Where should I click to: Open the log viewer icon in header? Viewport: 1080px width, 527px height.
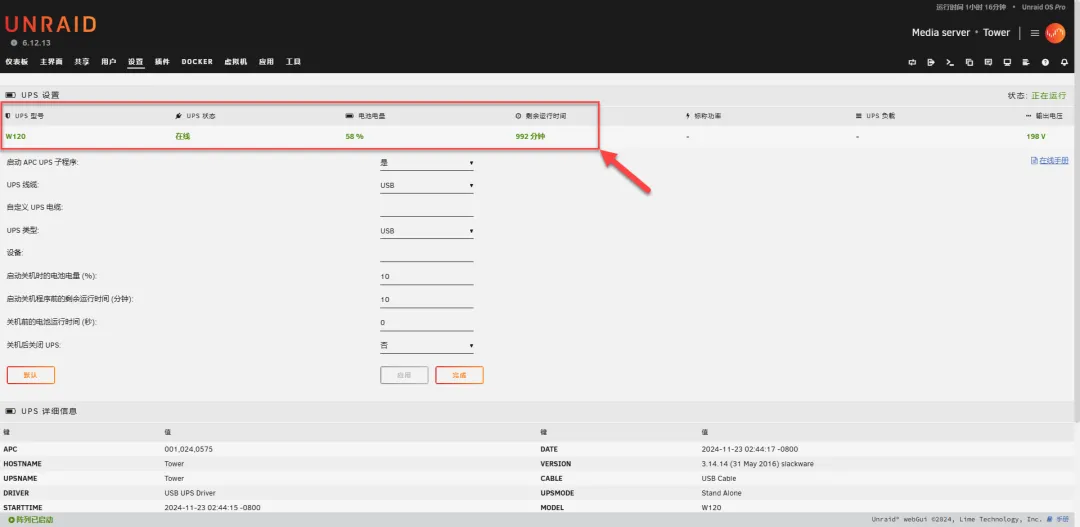click(x=1026, y=62)
